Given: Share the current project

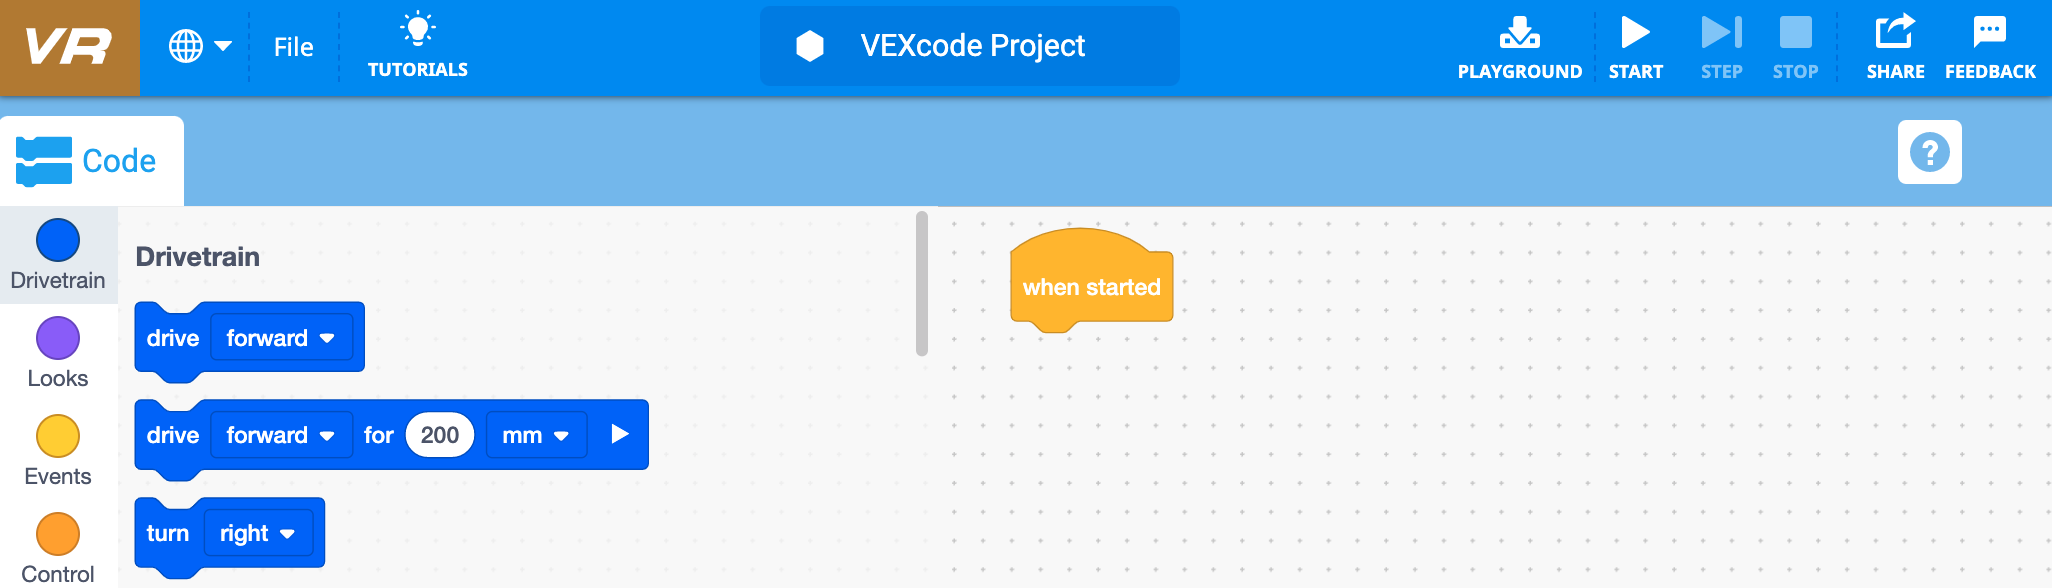Looking at the screenshot, I should pos(1895,44).
